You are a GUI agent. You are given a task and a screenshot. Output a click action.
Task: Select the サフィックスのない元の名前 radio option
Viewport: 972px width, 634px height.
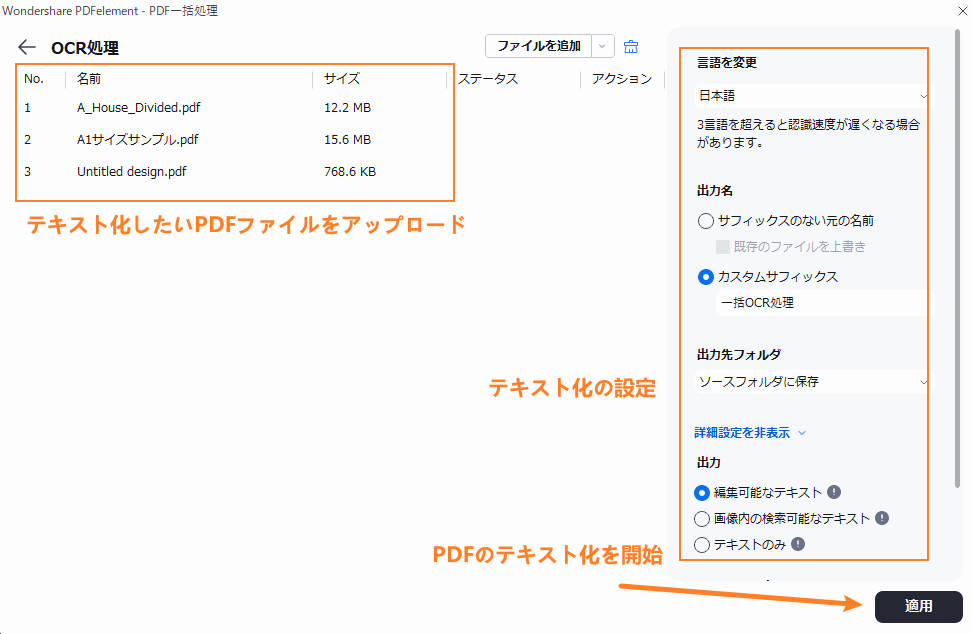point(706,221)
